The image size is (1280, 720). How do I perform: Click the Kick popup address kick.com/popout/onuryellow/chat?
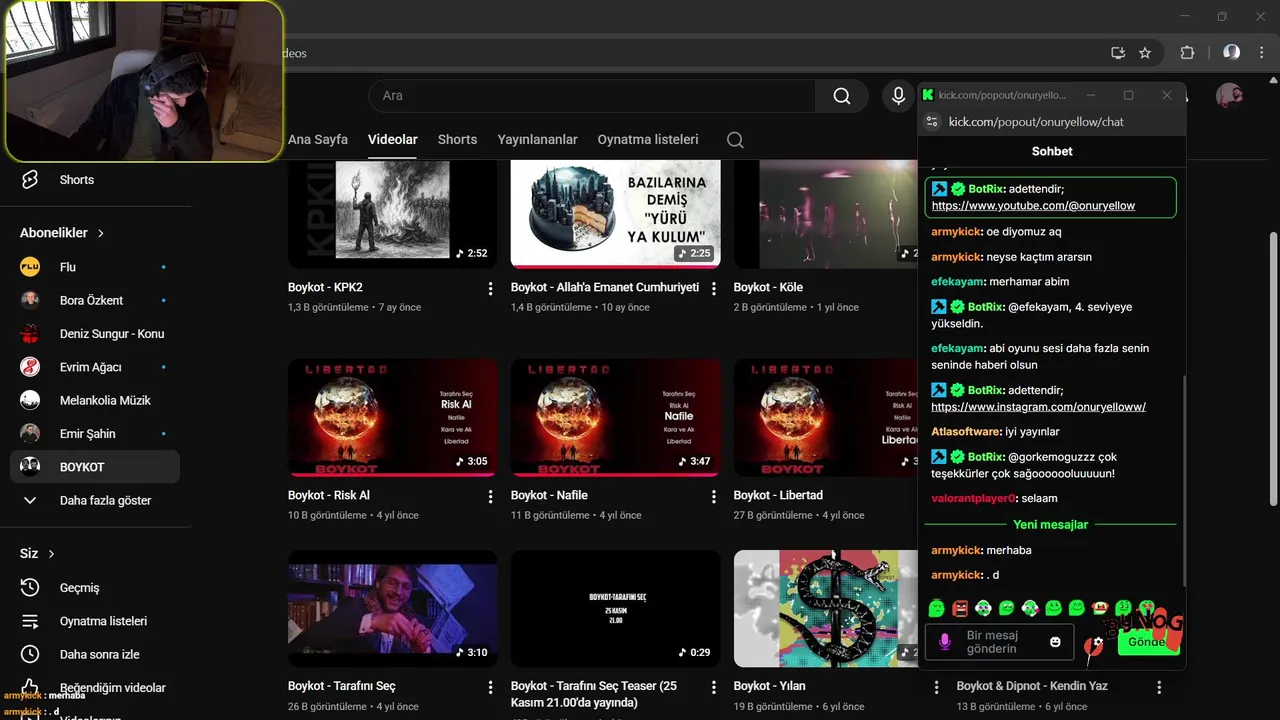[x=1036, y=122]
